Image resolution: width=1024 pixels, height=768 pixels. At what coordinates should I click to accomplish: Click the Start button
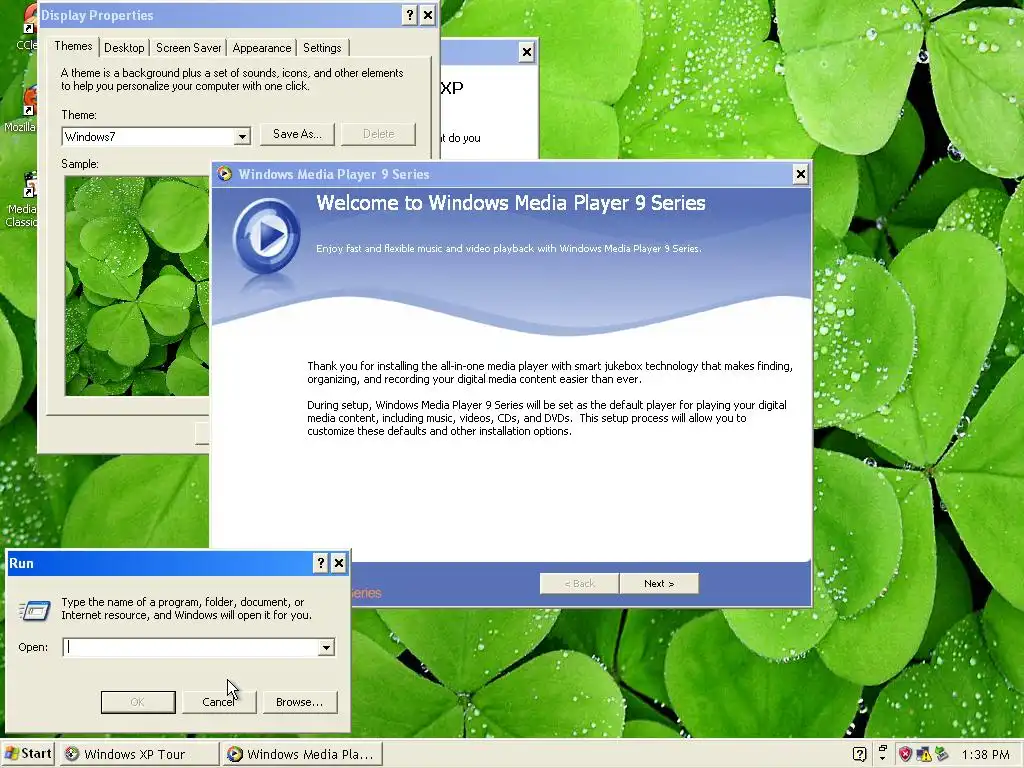28,754
